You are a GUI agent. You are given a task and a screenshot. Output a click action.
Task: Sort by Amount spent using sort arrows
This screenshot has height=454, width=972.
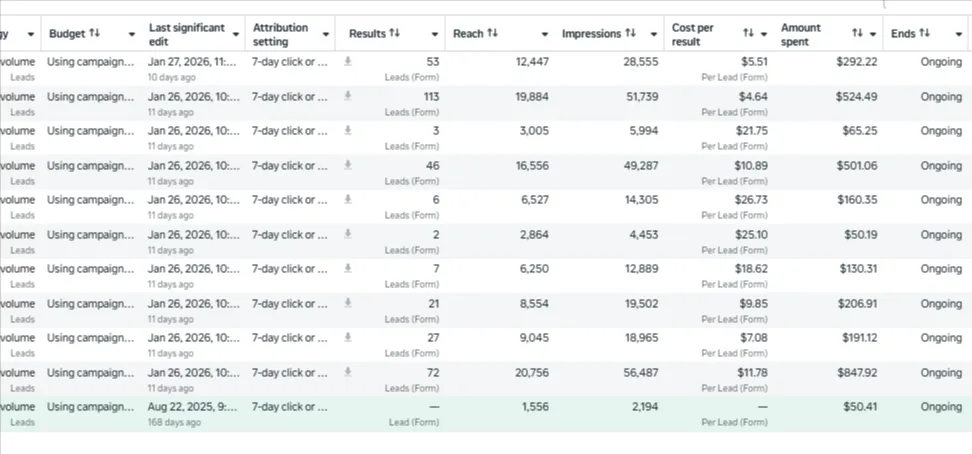(x=857, y=34)
